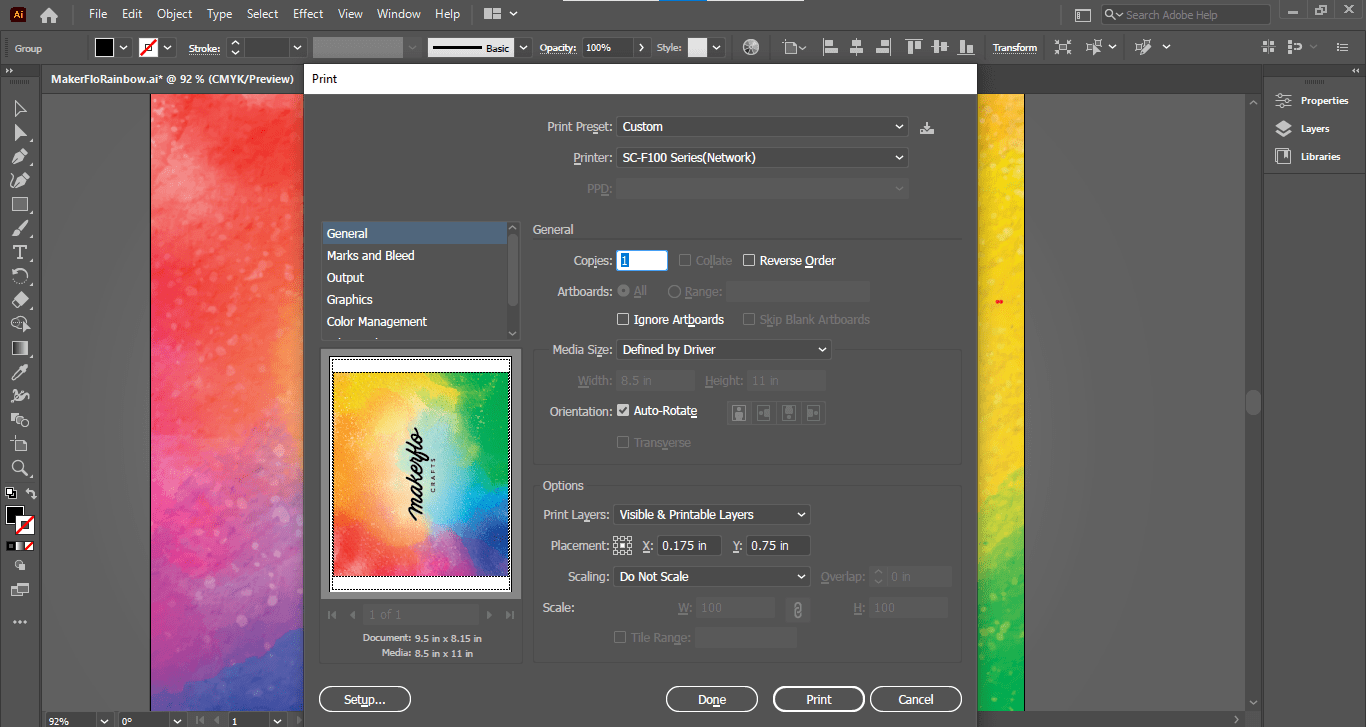Open the Layers panel
The height and width of the screenshot is (727, 1366).
[1314, 129]
